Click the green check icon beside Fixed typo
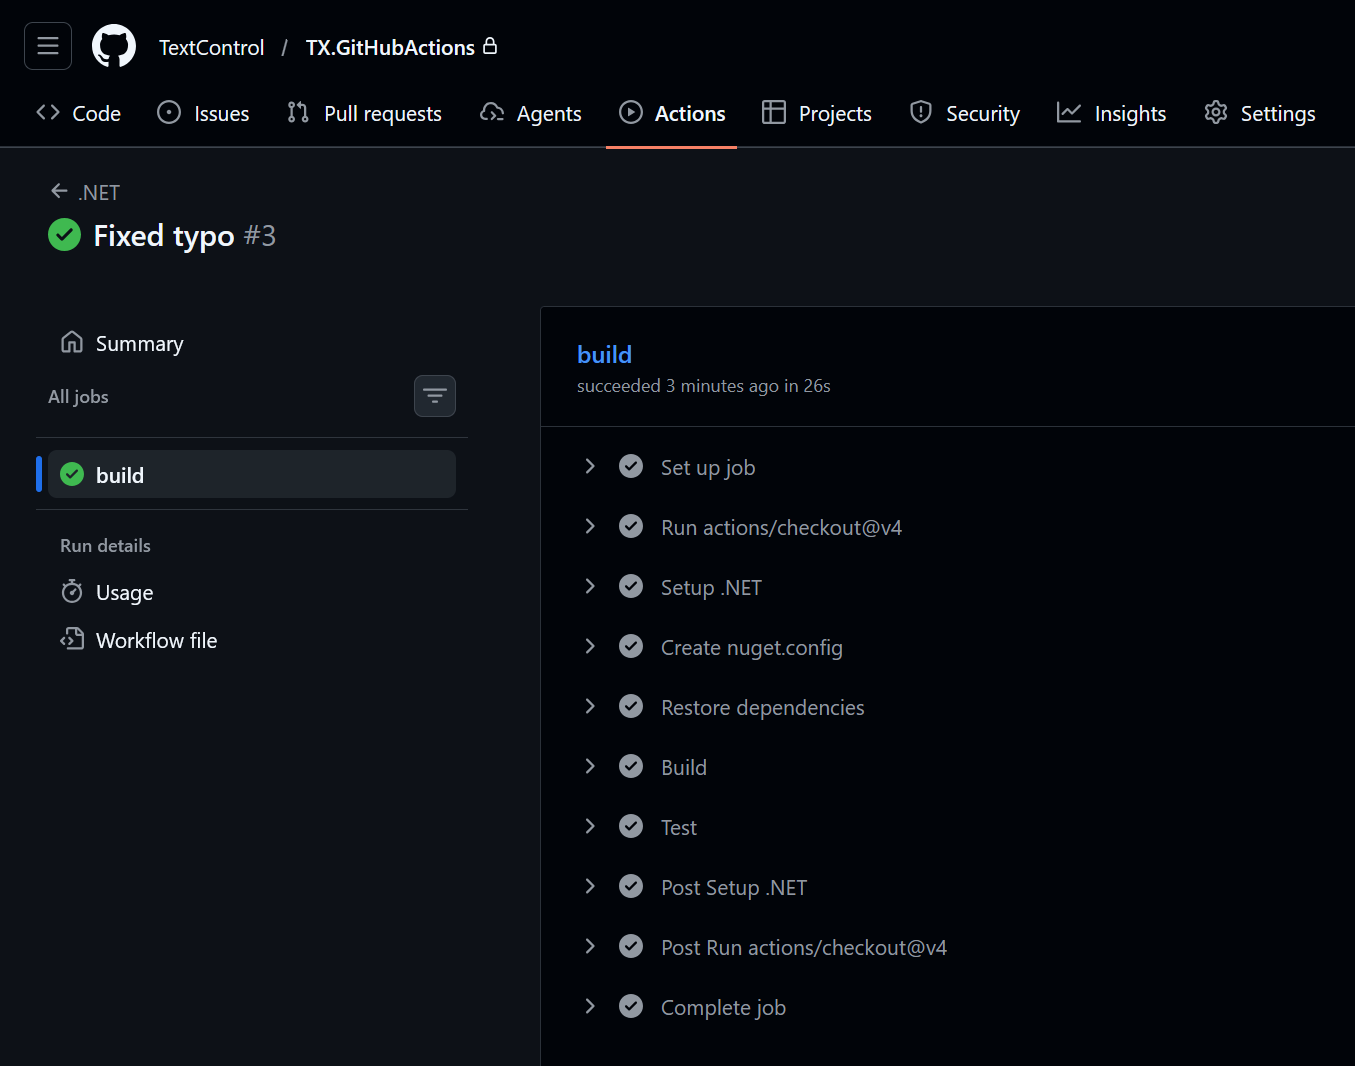 point(64,235)
